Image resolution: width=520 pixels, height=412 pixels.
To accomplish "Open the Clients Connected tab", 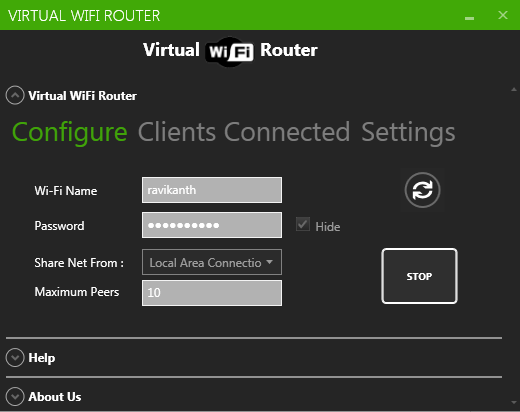I will [x=244, y=132].
